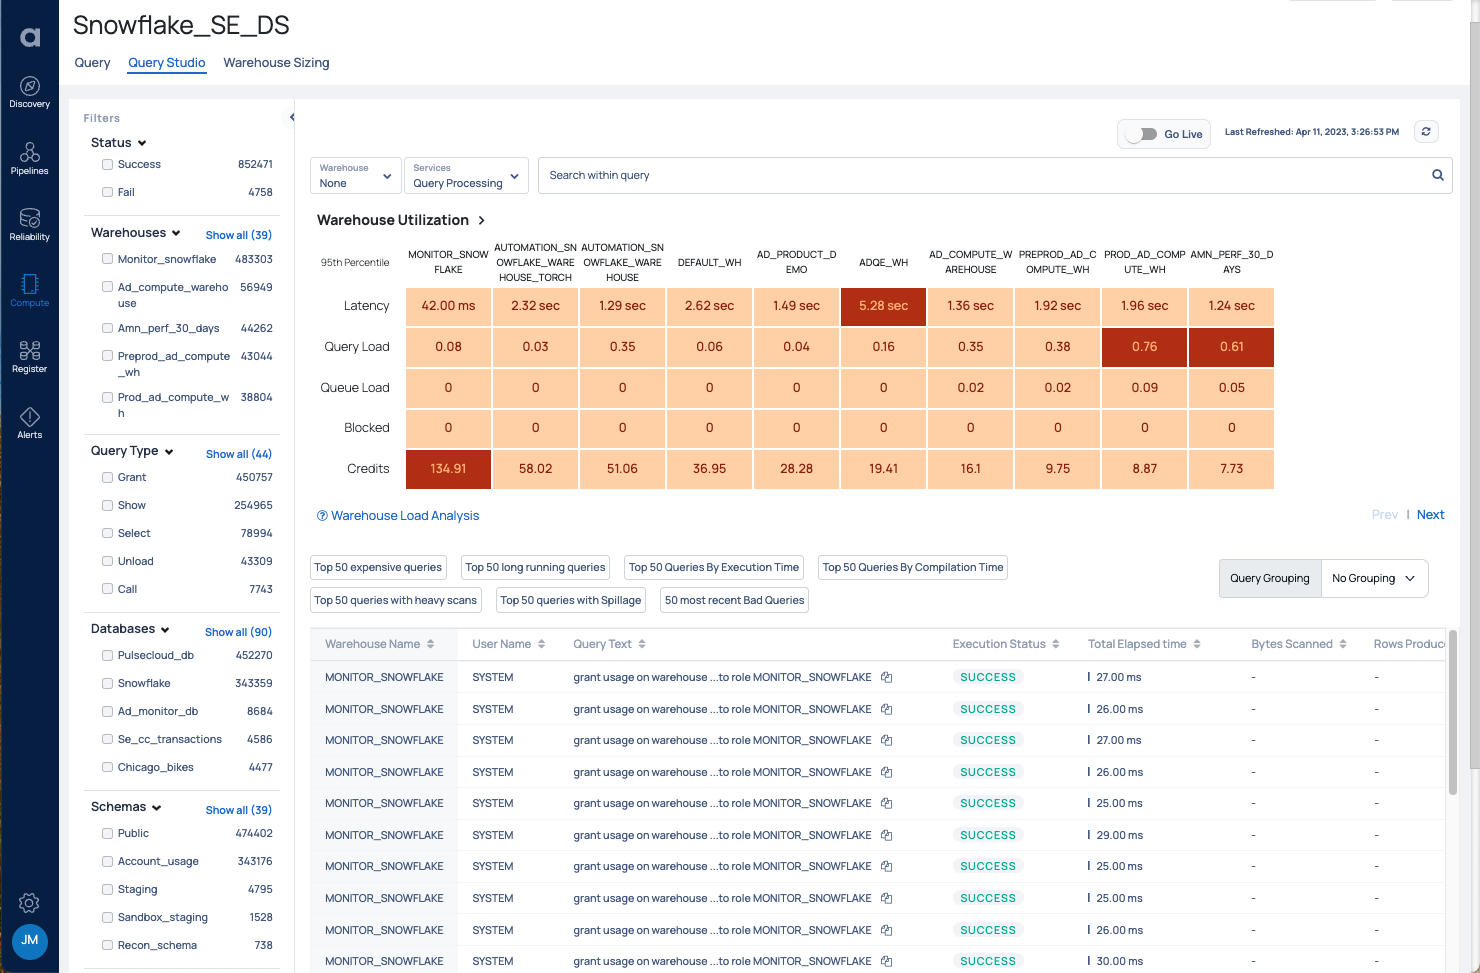Sort by Query Text column icon

click(642, 644)
